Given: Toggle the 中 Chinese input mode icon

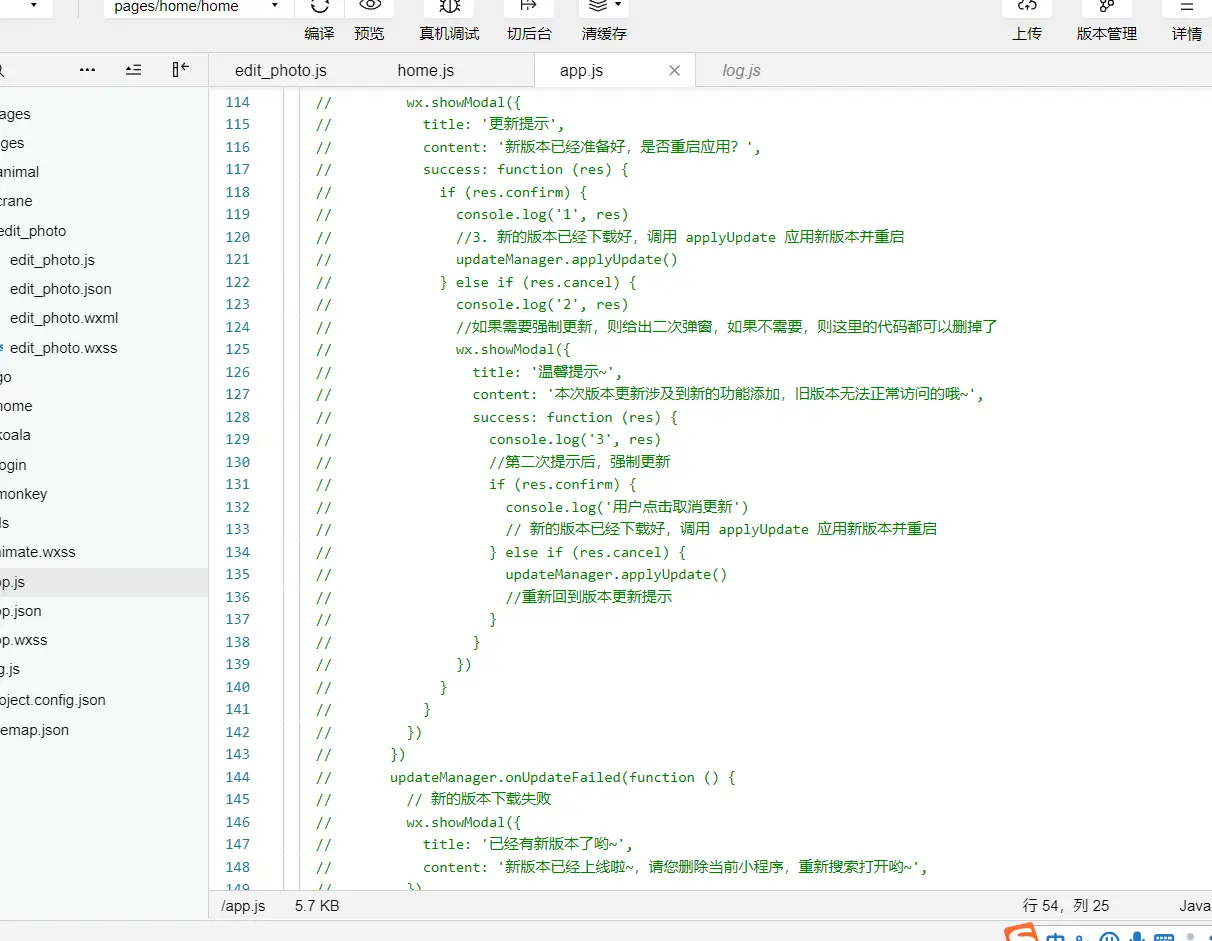Looking at the screenshot, I should click(1056, 936).
